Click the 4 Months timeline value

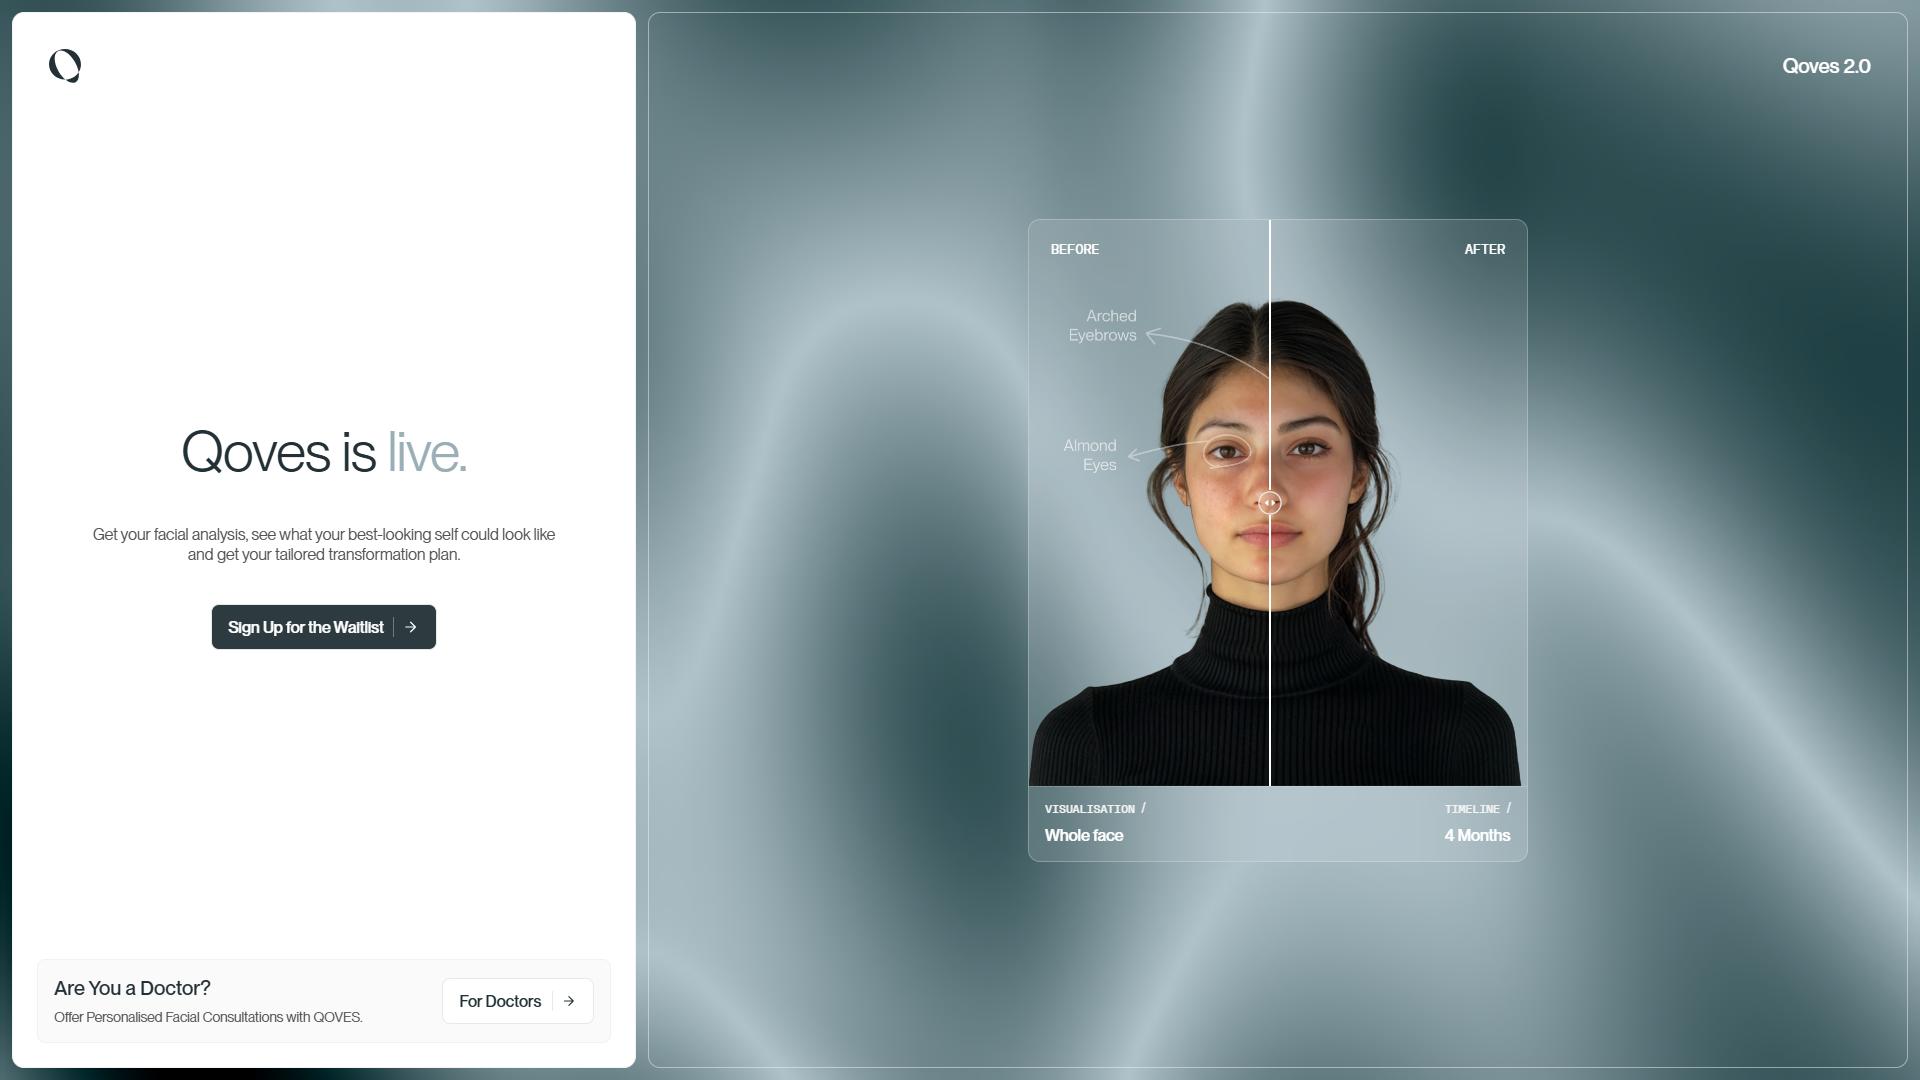(x=1477, y=835)
